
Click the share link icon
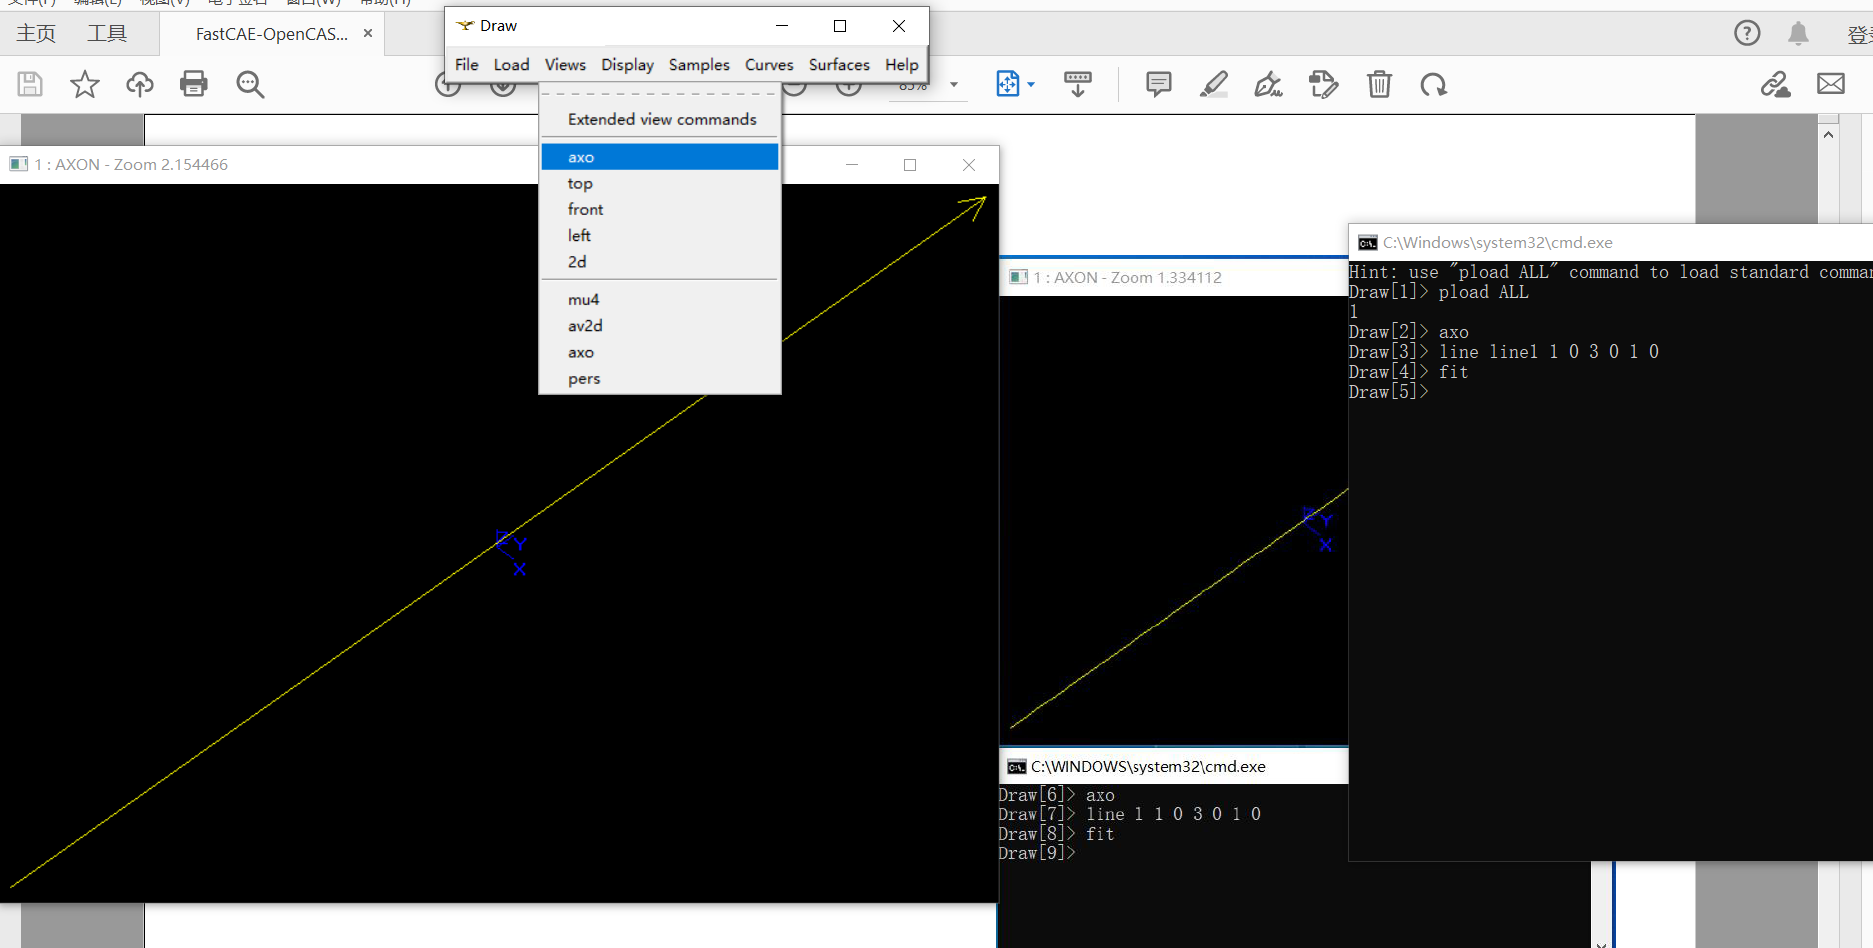(1776, 84)
